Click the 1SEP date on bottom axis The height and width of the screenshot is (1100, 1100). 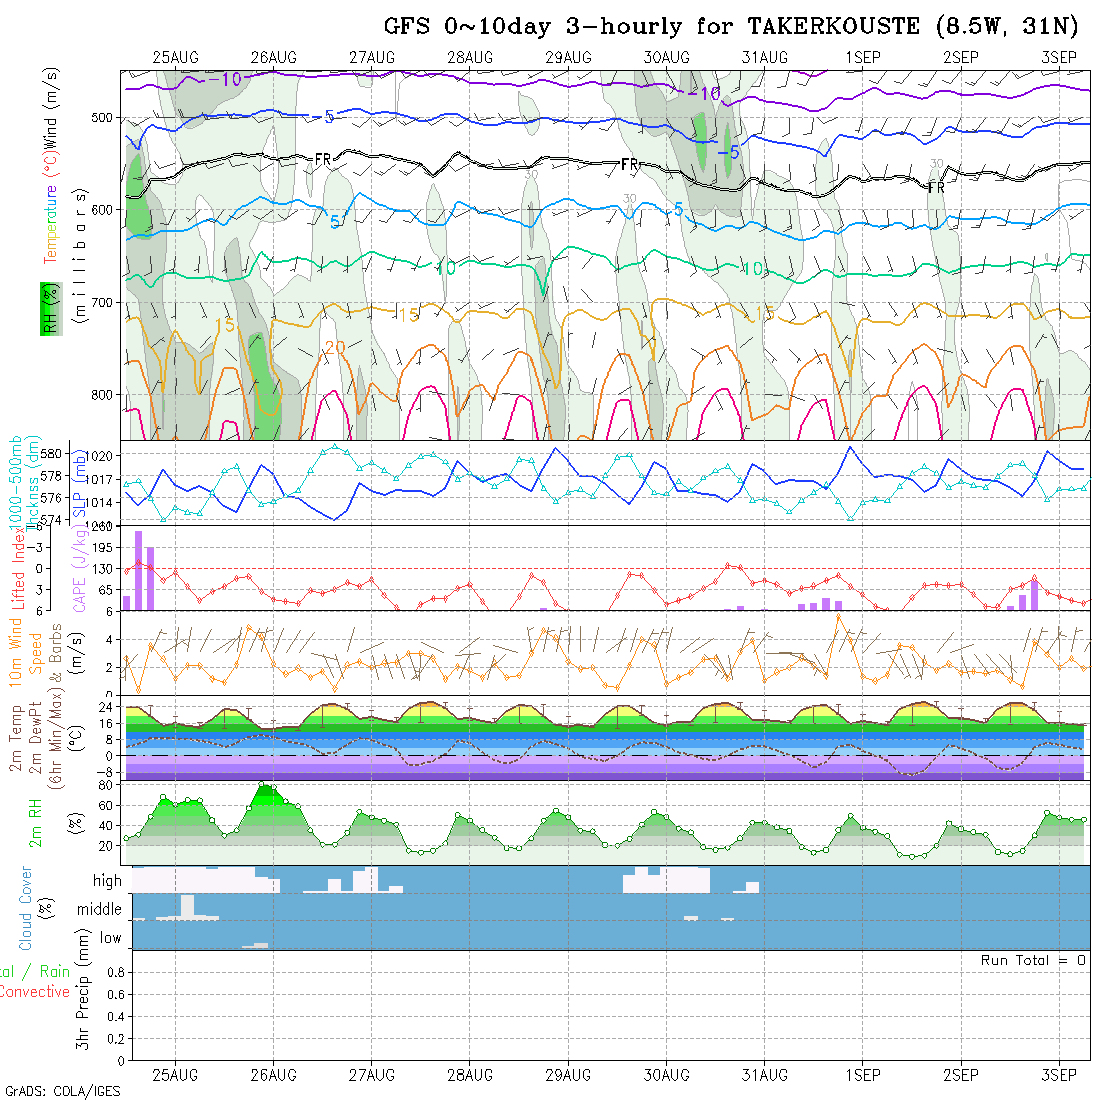click(x=862, y=1075)
